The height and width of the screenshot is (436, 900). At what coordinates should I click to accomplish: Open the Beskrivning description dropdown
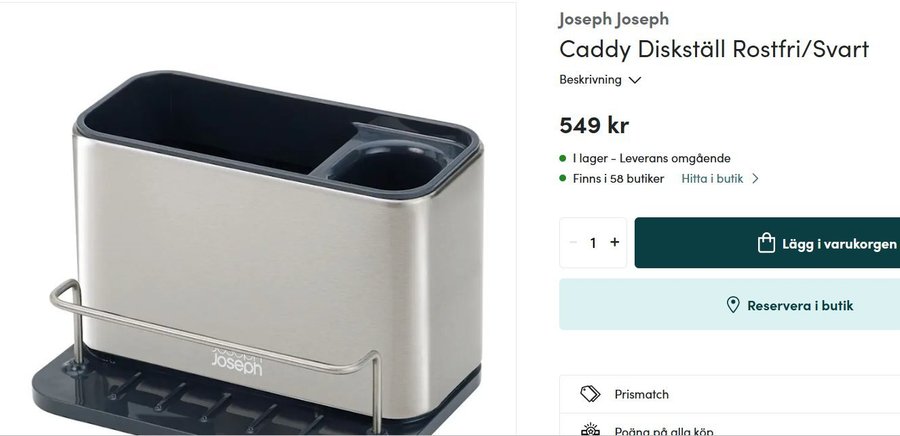[600, 79]
